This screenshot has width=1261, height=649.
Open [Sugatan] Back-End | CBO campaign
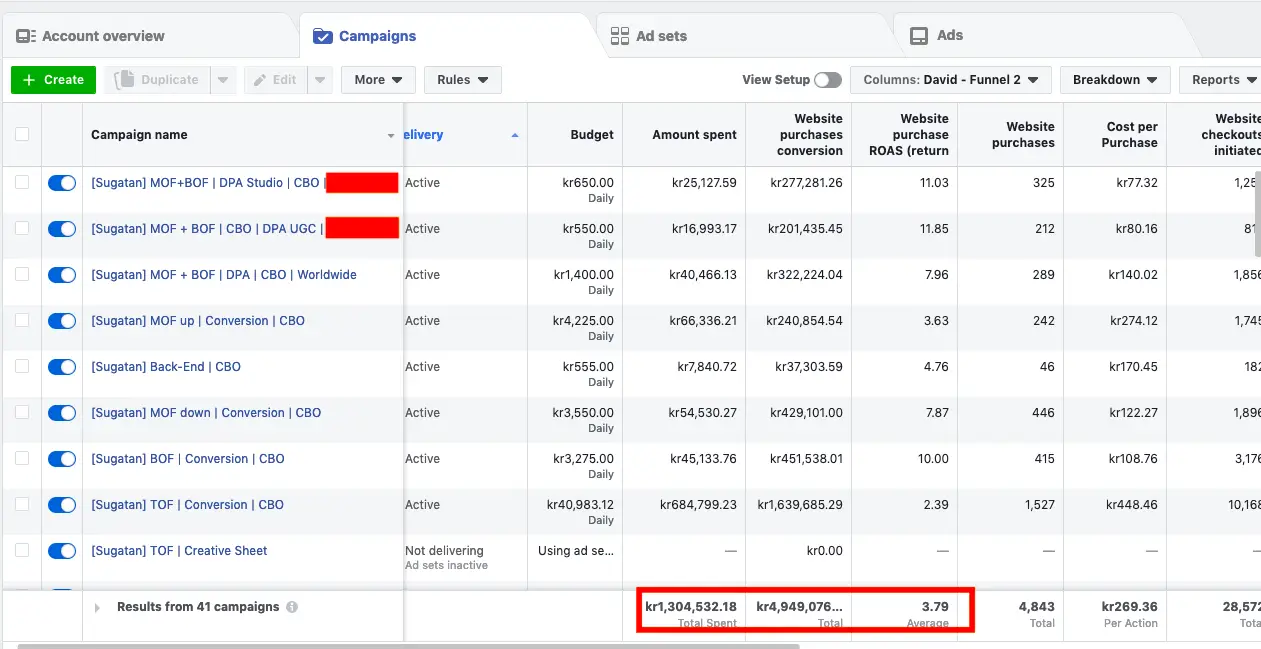click(166, 367)
